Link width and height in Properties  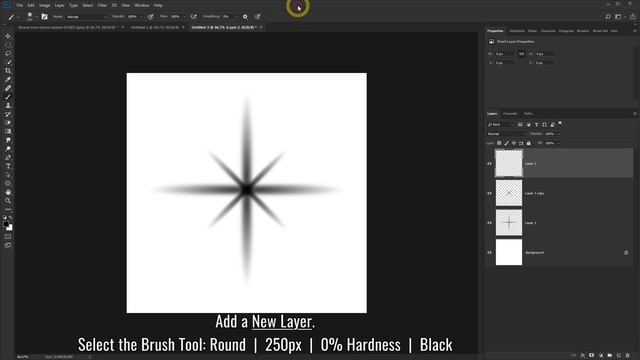tap(522, 54)
